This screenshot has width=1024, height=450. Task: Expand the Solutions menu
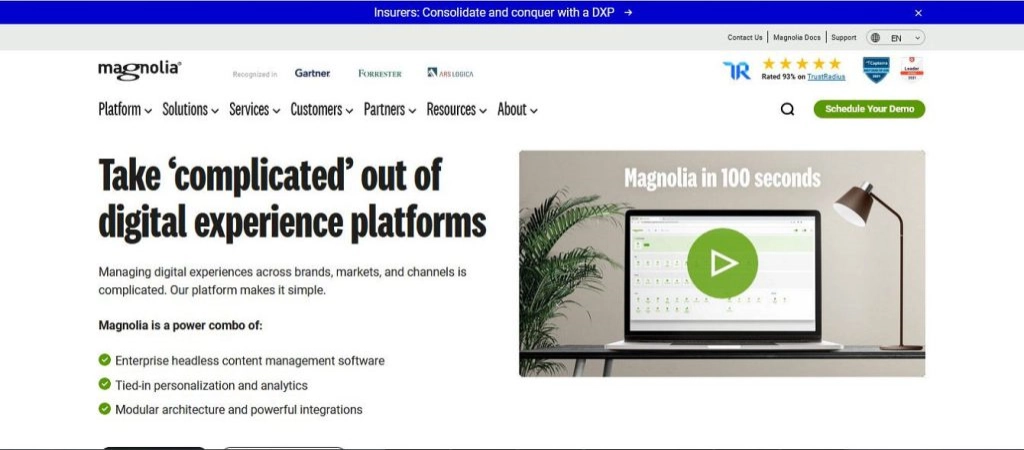pos(190,110)
